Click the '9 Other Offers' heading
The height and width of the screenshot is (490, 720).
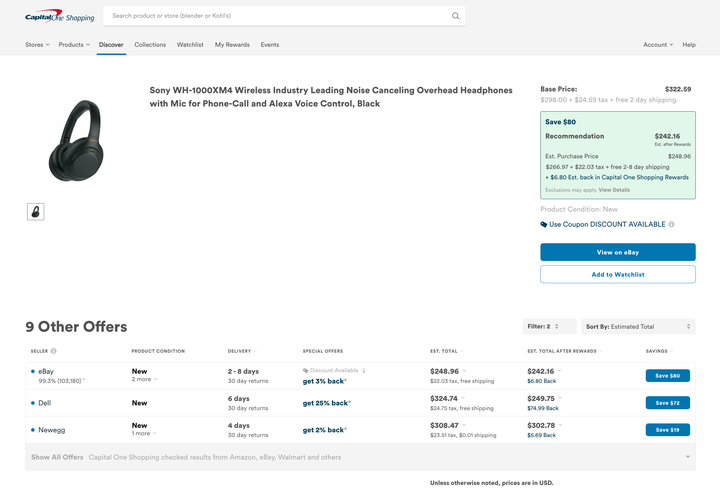pos(76,327)
